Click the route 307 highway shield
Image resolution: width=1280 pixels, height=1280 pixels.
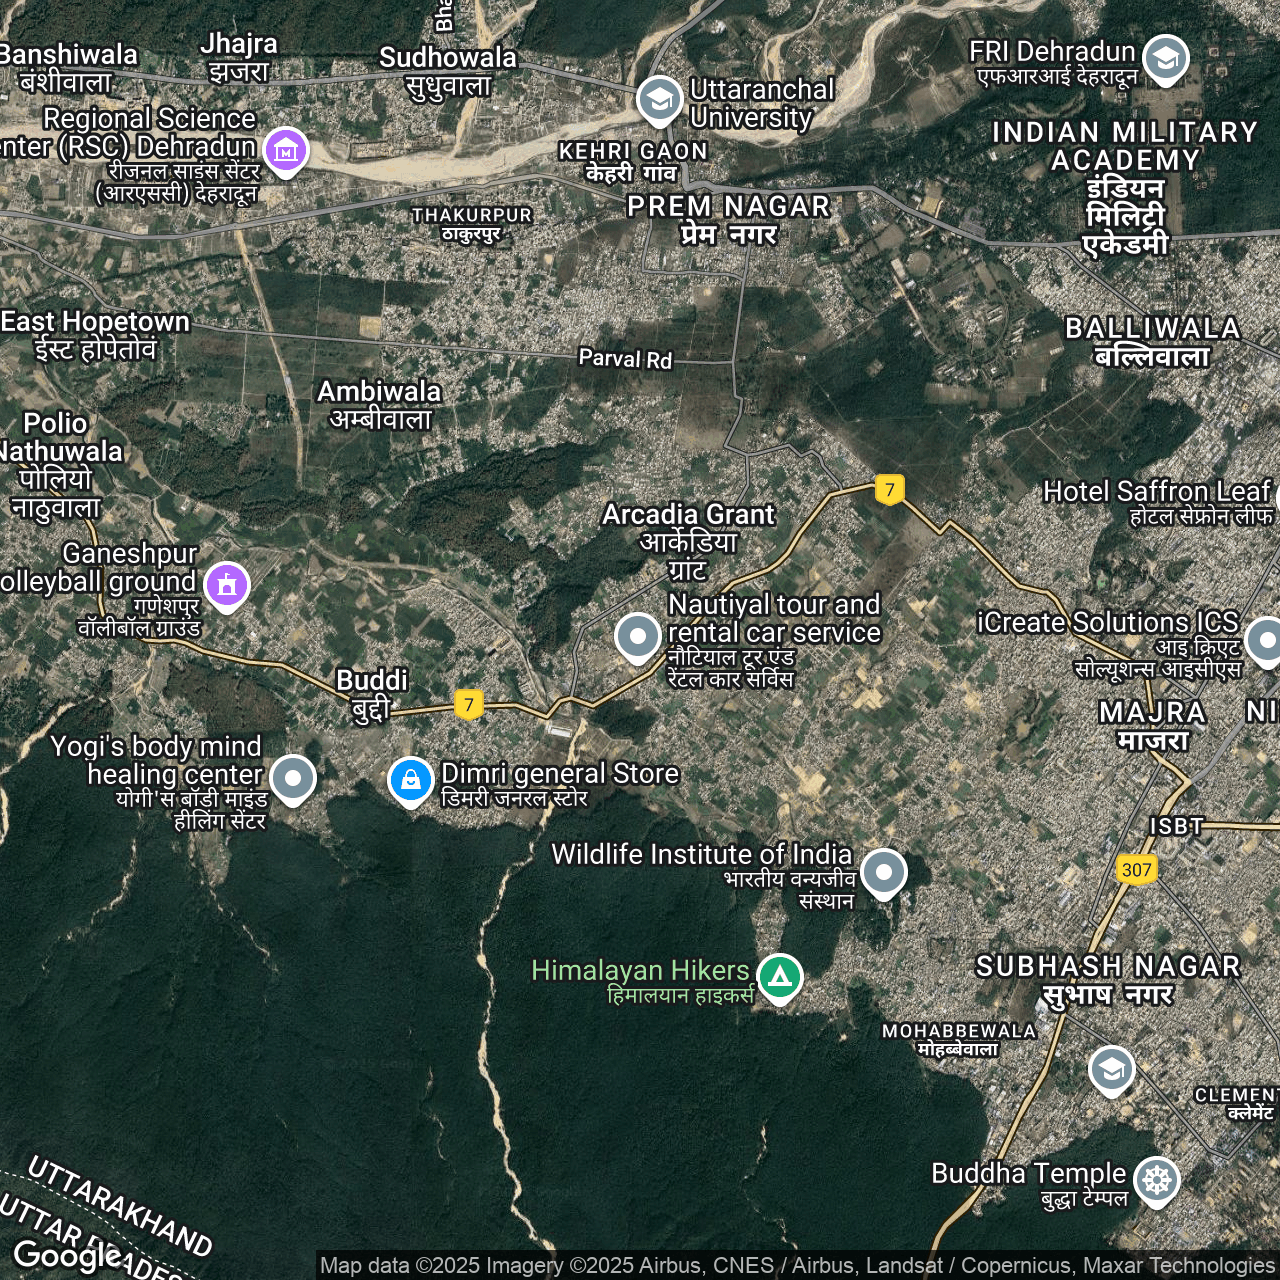click(x=1136, y=869)
